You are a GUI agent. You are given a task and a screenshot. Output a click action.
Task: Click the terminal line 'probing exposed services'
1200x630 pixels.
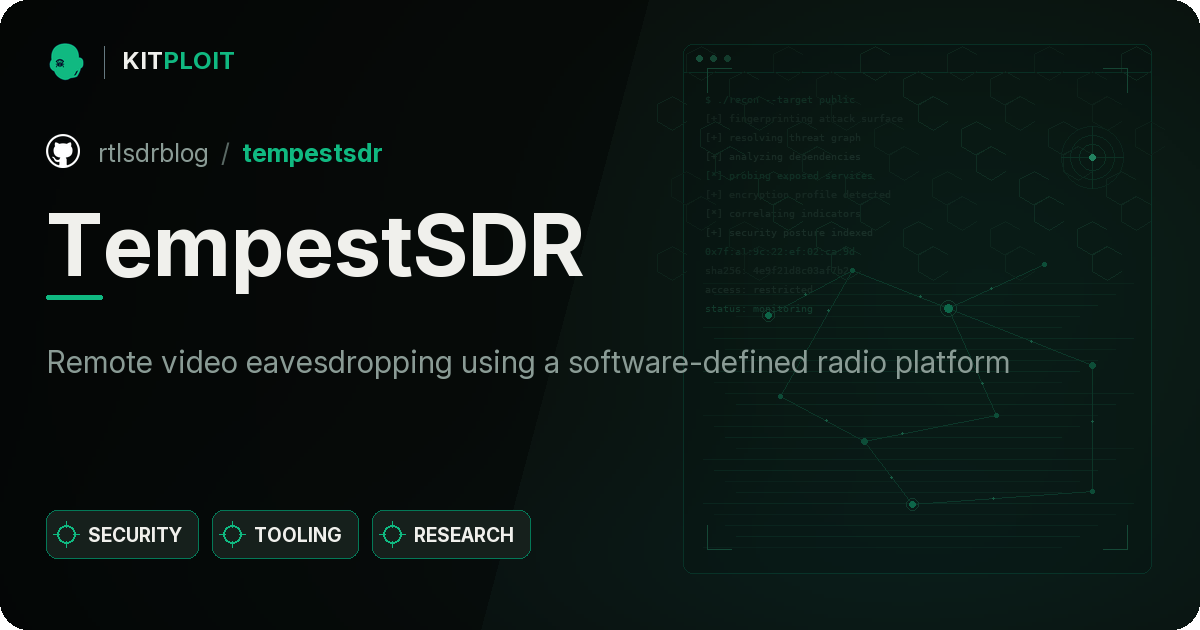[x=790, y=176]
